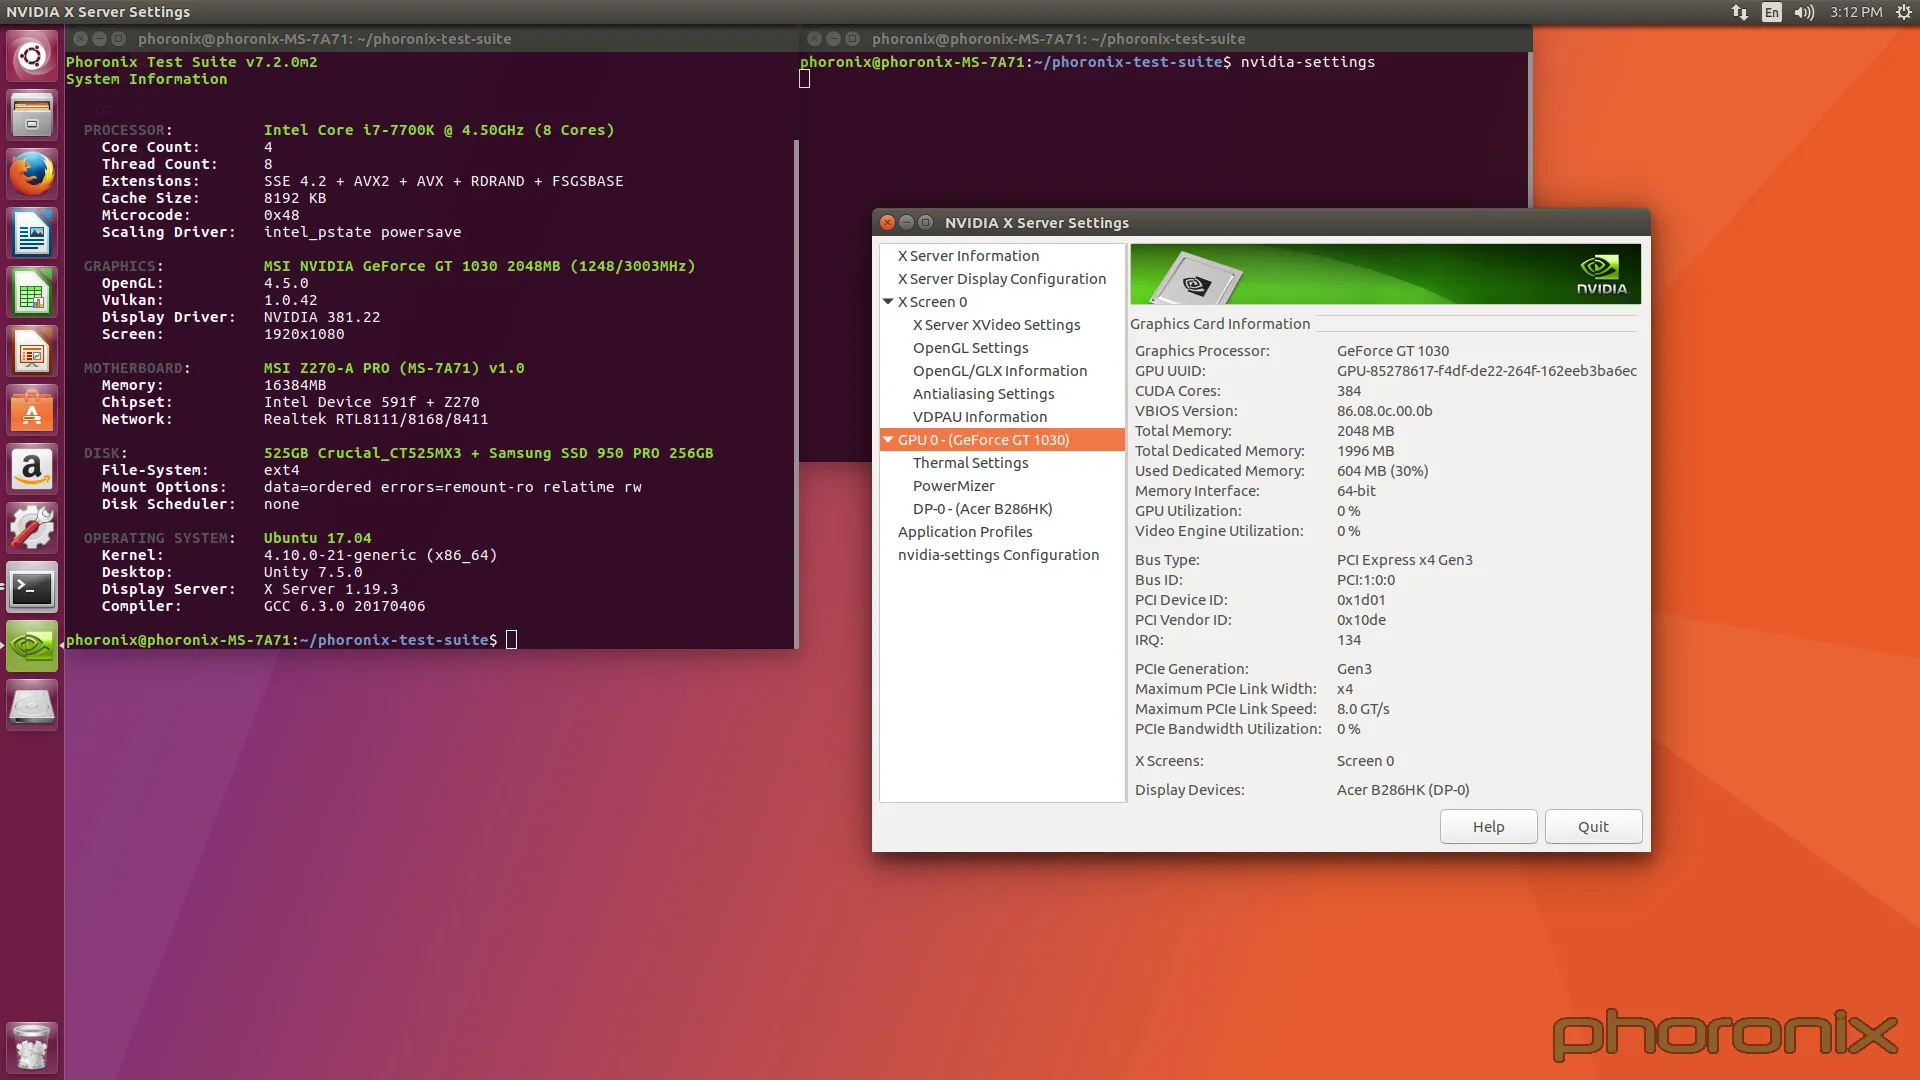Open System Settings from the launcher
Image resolution: width=1920 pixels, height=1080 pixels.
click(x=32, y=528)
